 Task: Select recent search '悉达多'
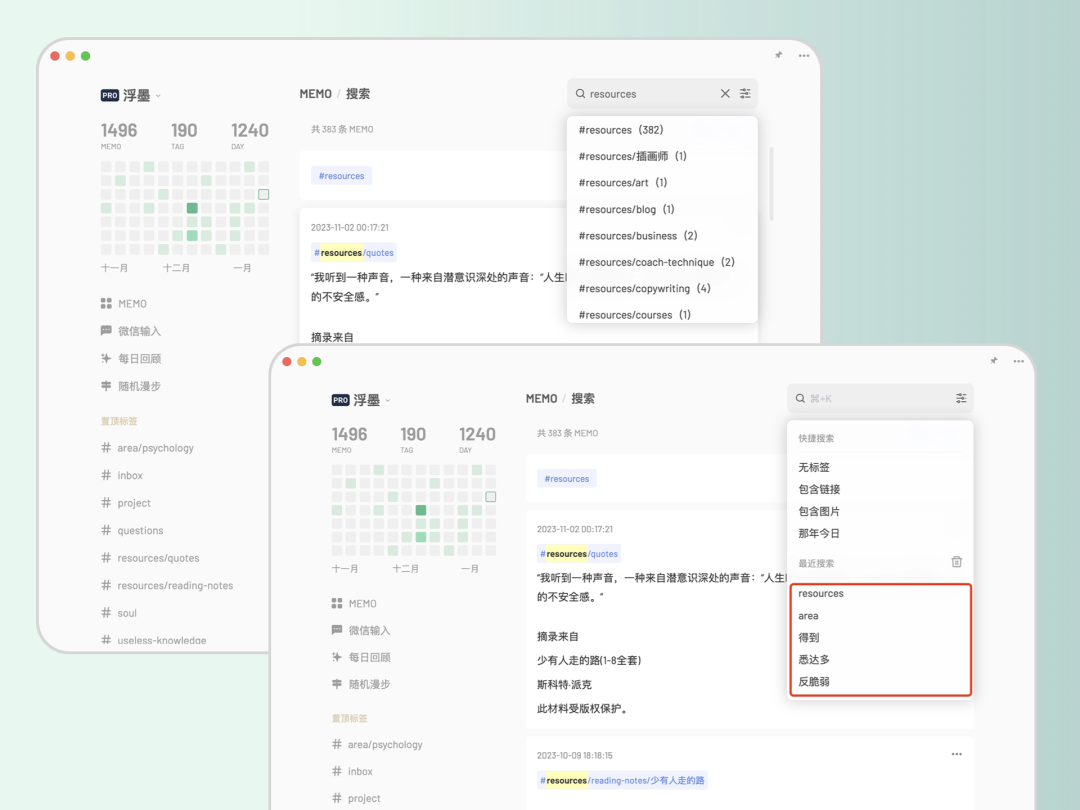tap(814, 660)
